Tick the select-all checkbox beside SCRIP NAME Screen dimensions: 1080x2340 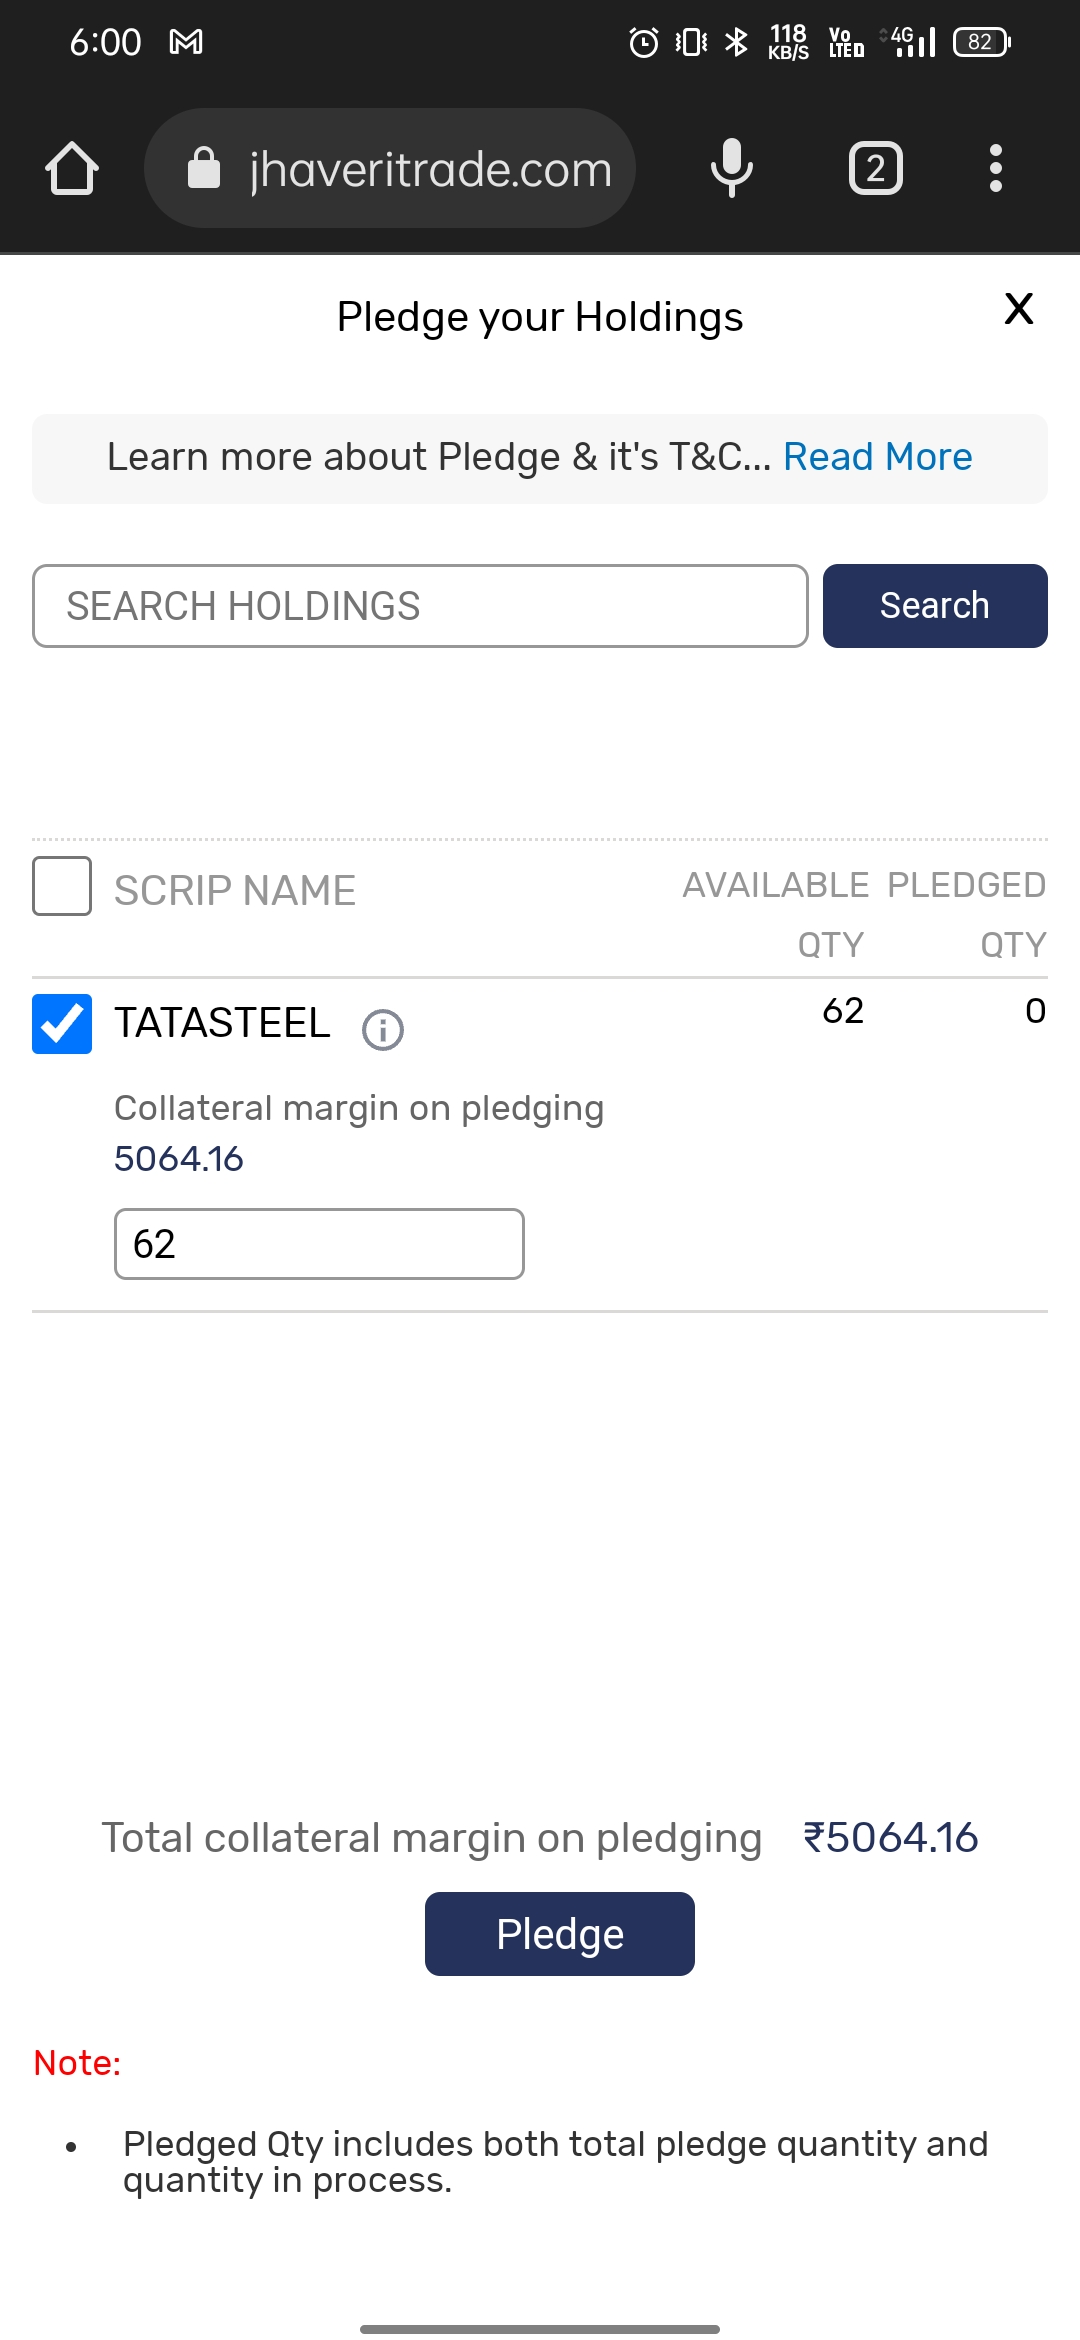point(62,886)
